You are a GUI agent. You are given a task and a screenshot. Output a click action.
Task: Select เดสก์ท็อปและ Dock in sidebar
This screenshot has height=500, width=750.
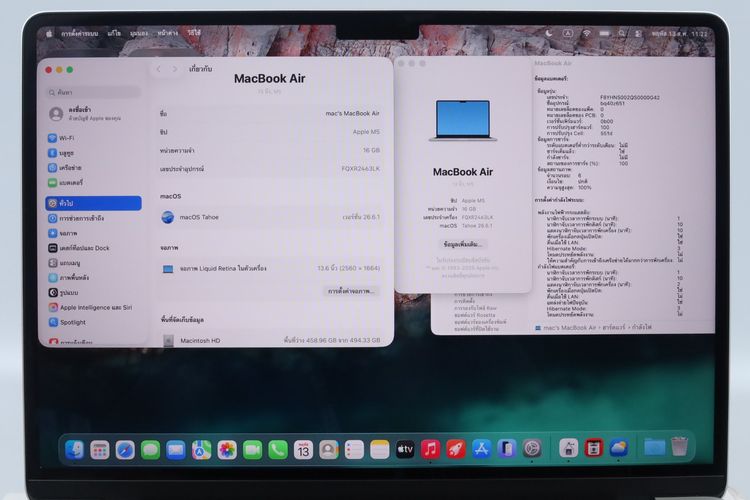click(x=93, y=248)
